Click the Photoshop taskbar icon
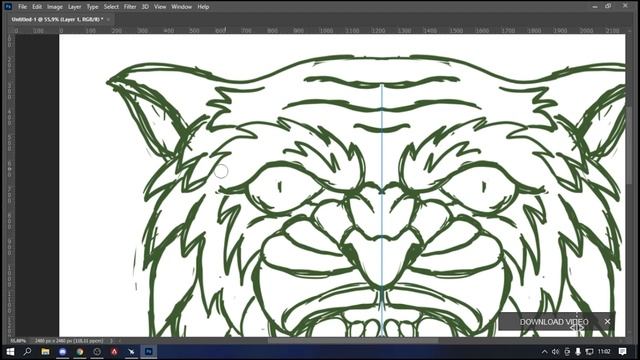The image size is (640, 360). click(149, 351)
